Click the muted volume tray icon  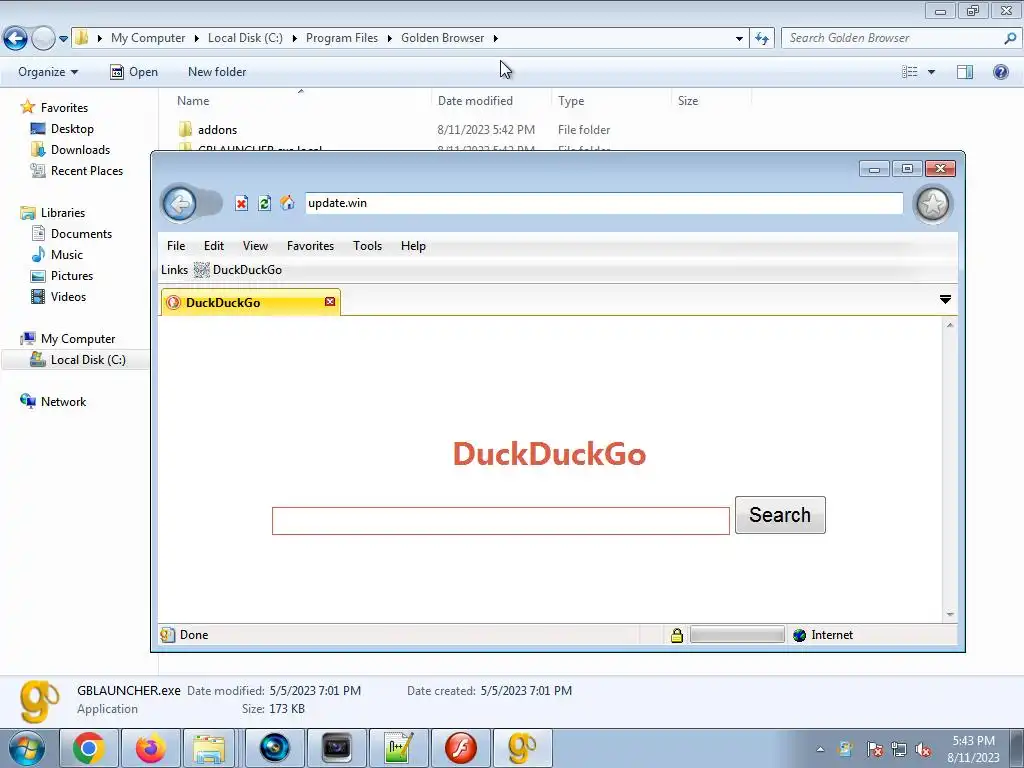(923, 749)
